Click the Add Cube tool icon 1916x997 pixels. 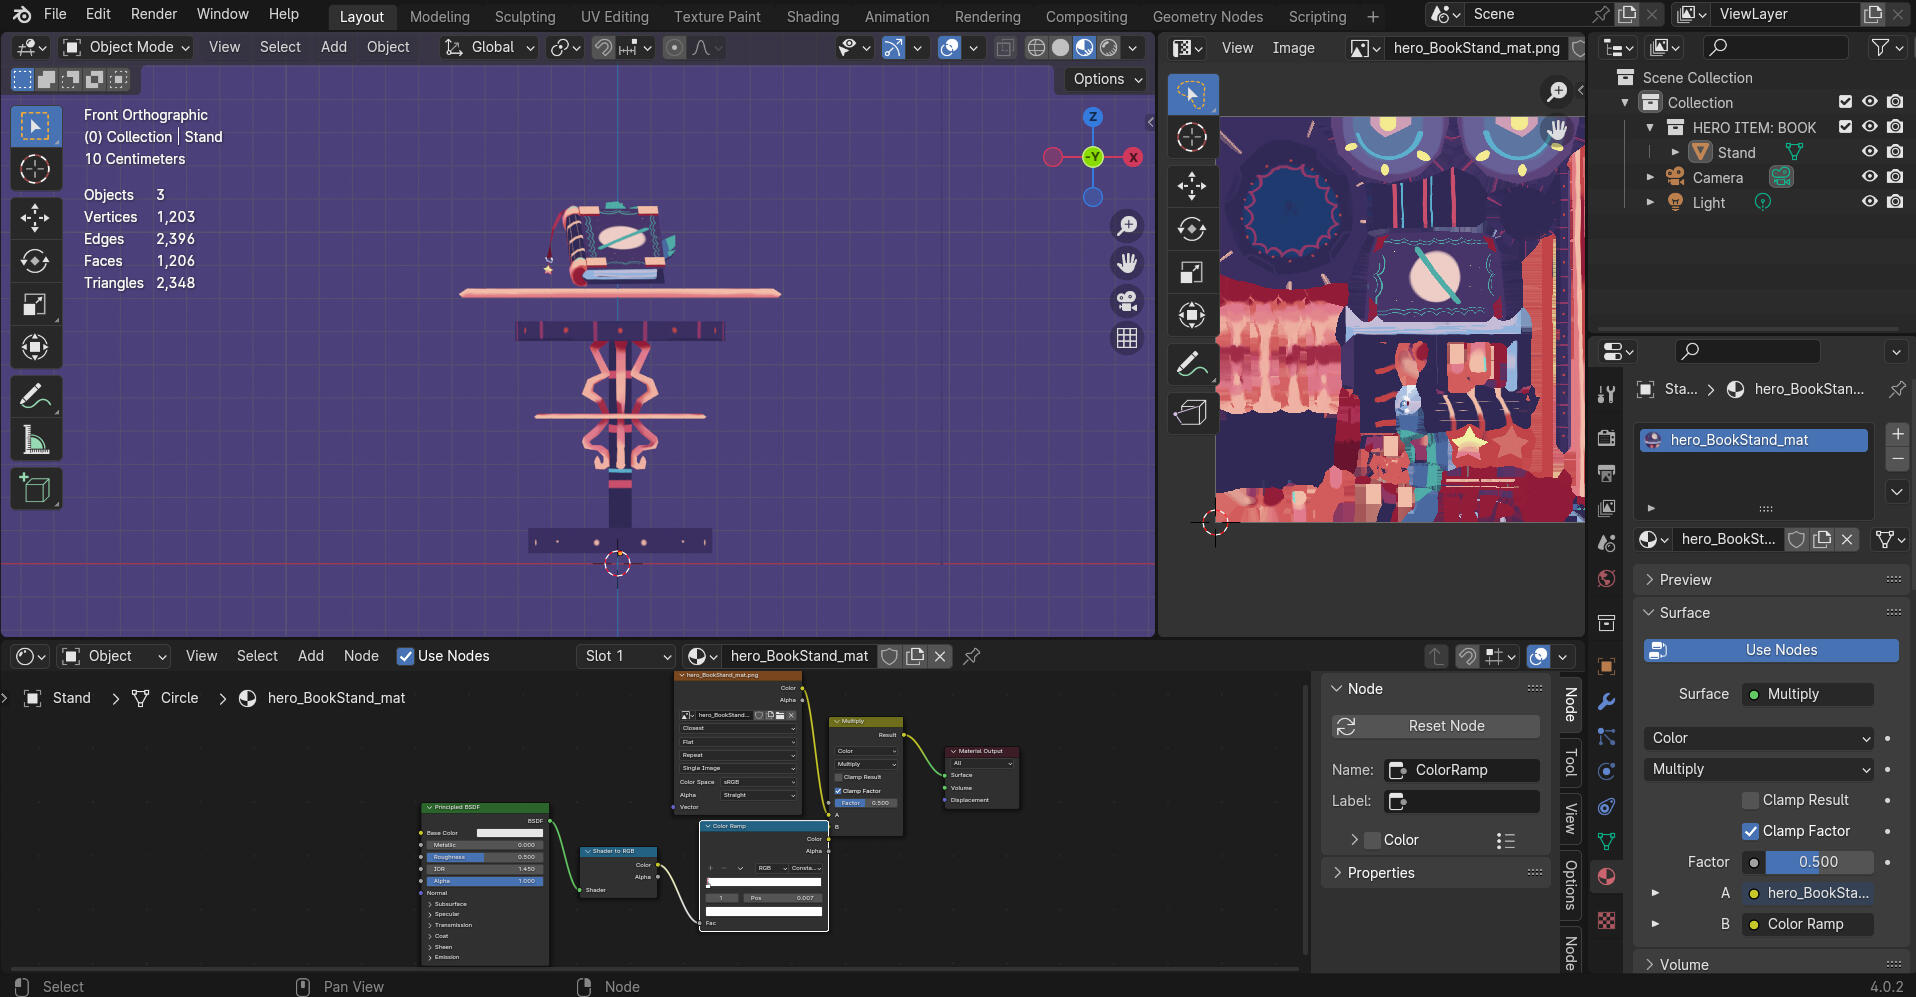point(35,489)
